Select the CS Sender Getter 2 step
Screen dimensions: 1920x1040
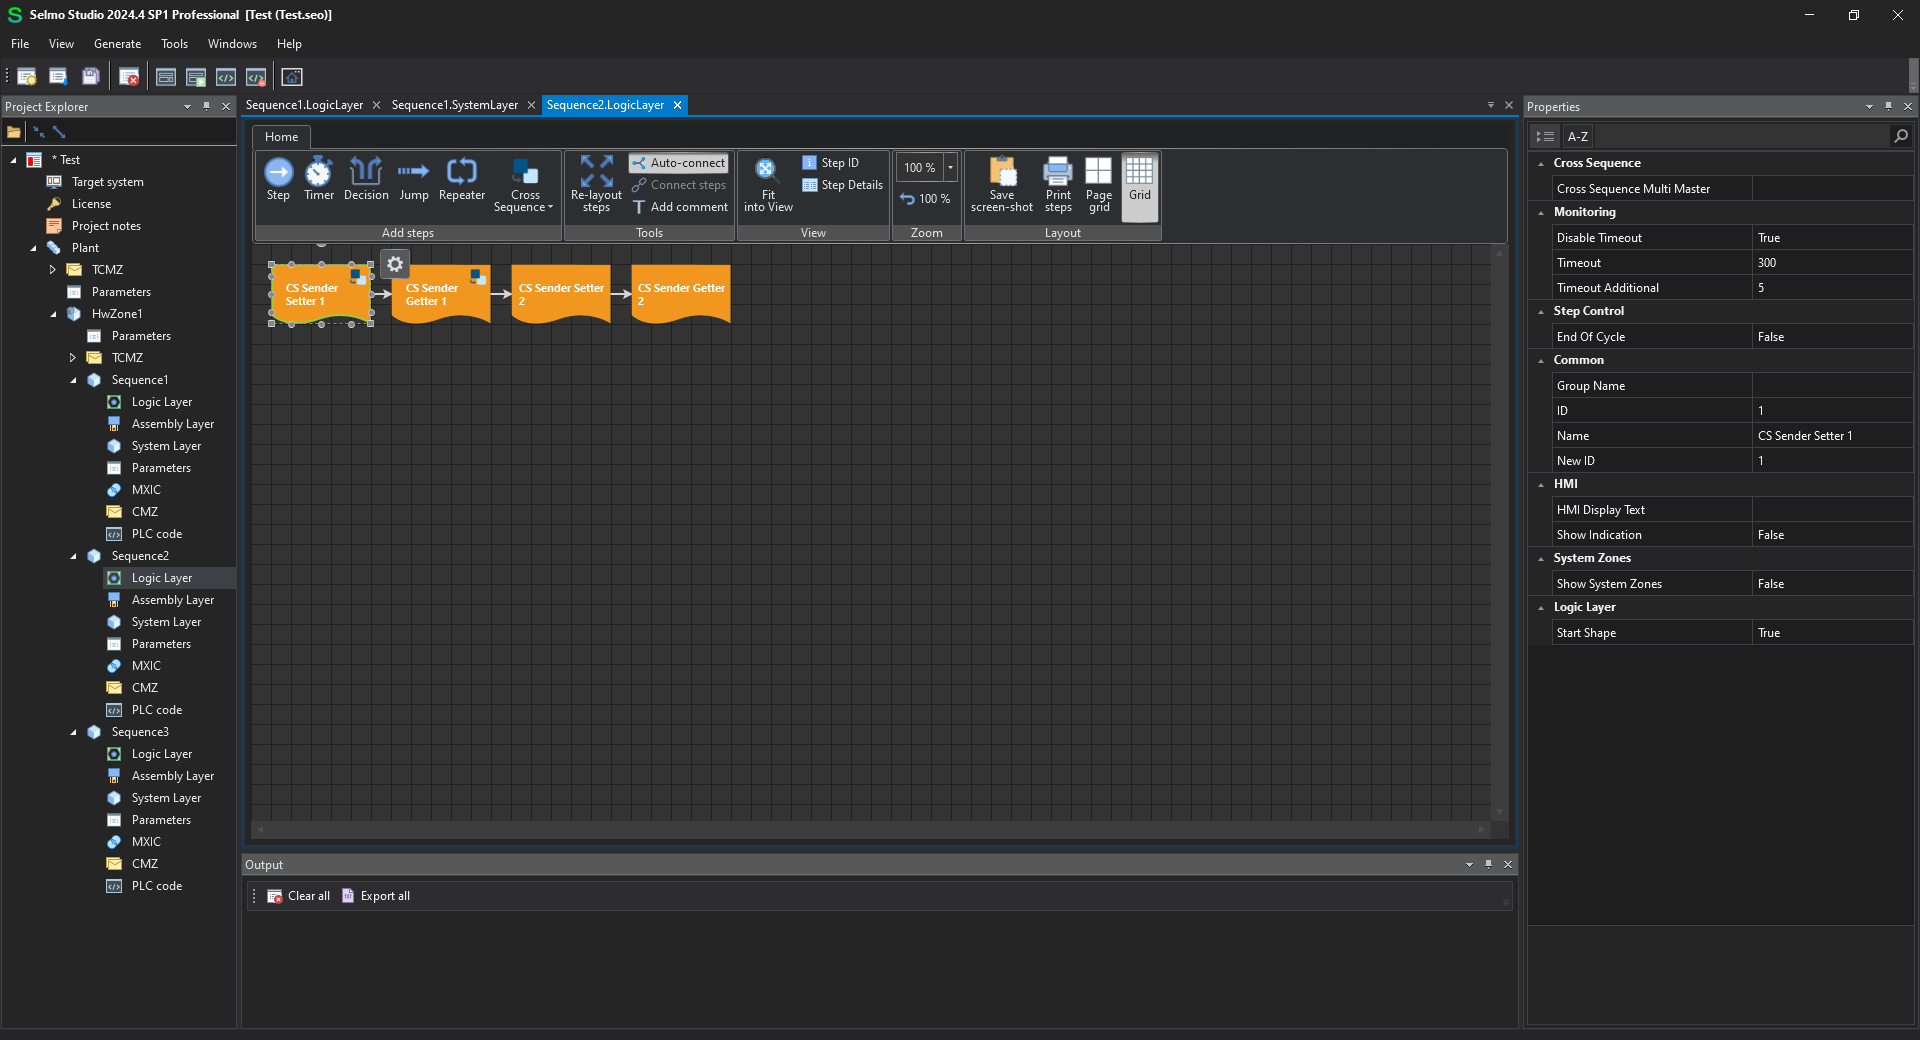(x=681, y=294)
